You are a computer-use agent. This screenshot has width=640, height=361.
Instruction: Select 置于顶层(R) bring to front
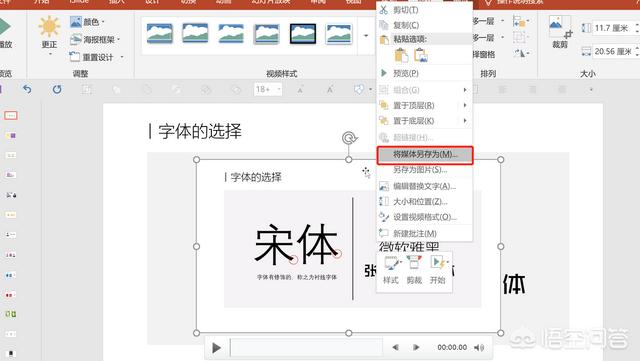pos(413,105)
